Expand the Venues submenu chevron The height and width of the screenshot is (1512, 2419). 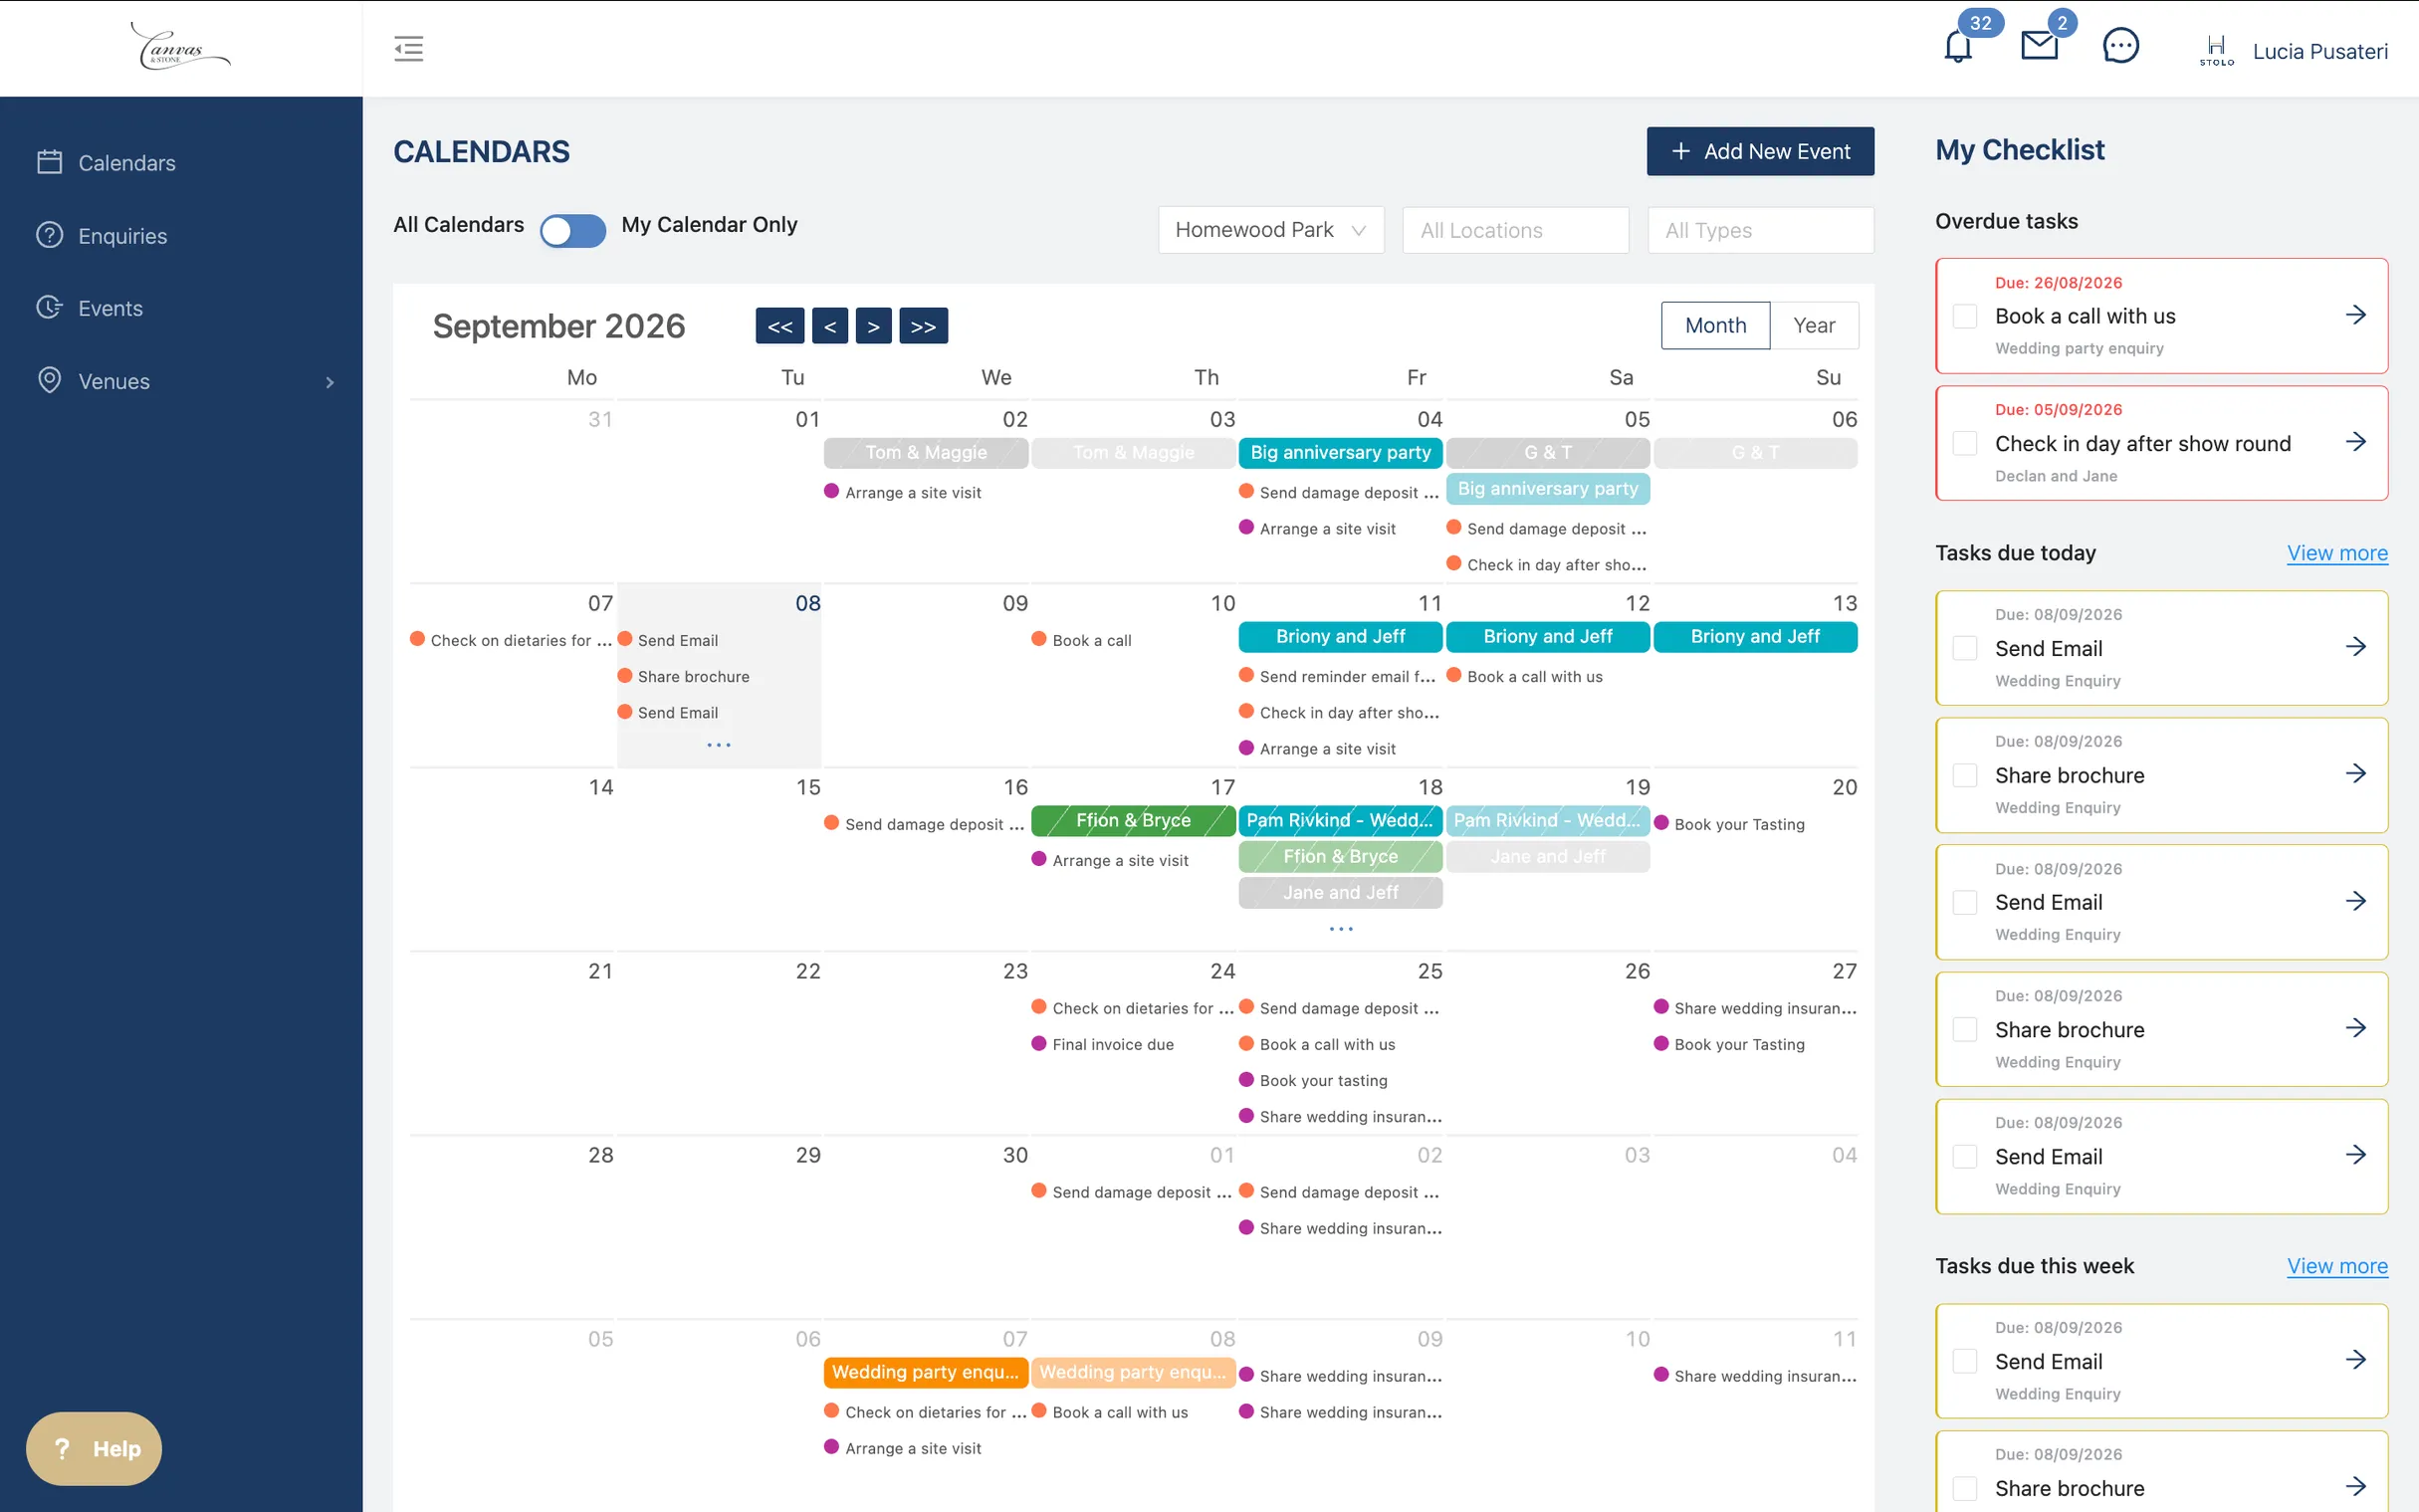point(330,382)
